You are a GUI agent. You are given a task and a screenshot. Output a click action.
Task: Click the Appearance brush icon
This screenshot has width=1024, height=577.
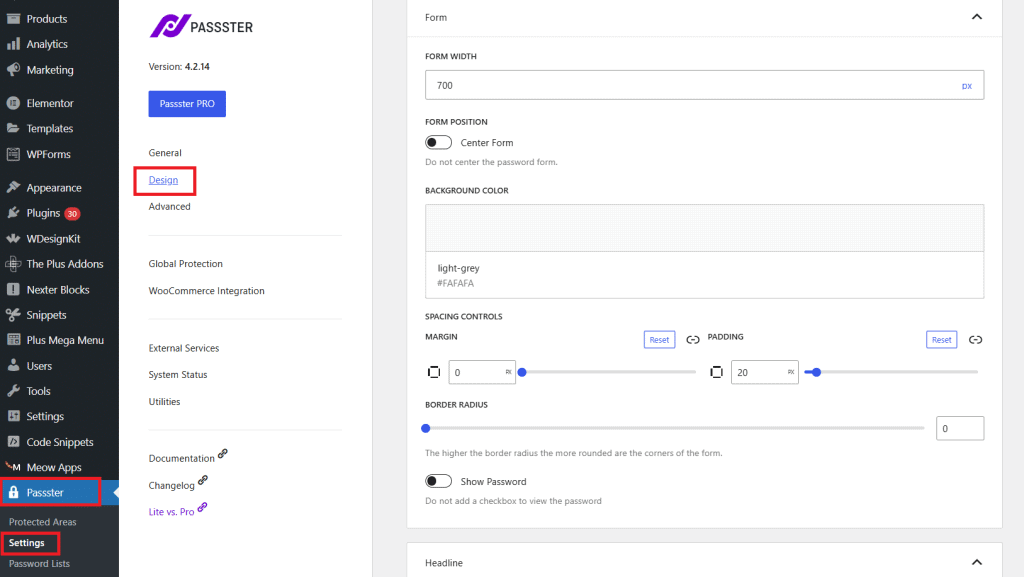[13, 187]
